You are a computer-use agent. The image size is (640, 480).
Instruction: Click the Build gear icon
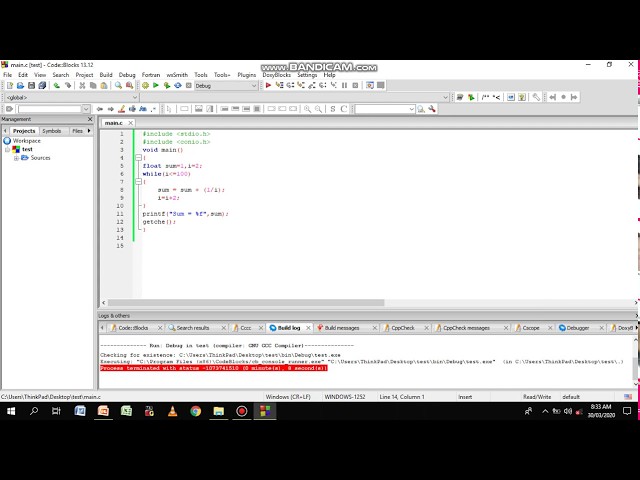point(145,85)
